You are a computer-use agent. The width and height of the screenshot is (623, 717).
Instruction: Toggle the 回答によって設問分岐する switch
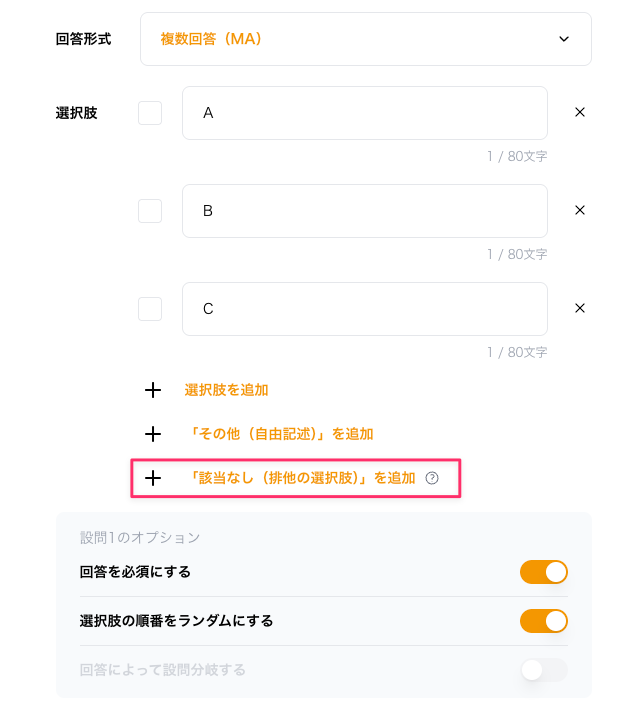(543, 670)
